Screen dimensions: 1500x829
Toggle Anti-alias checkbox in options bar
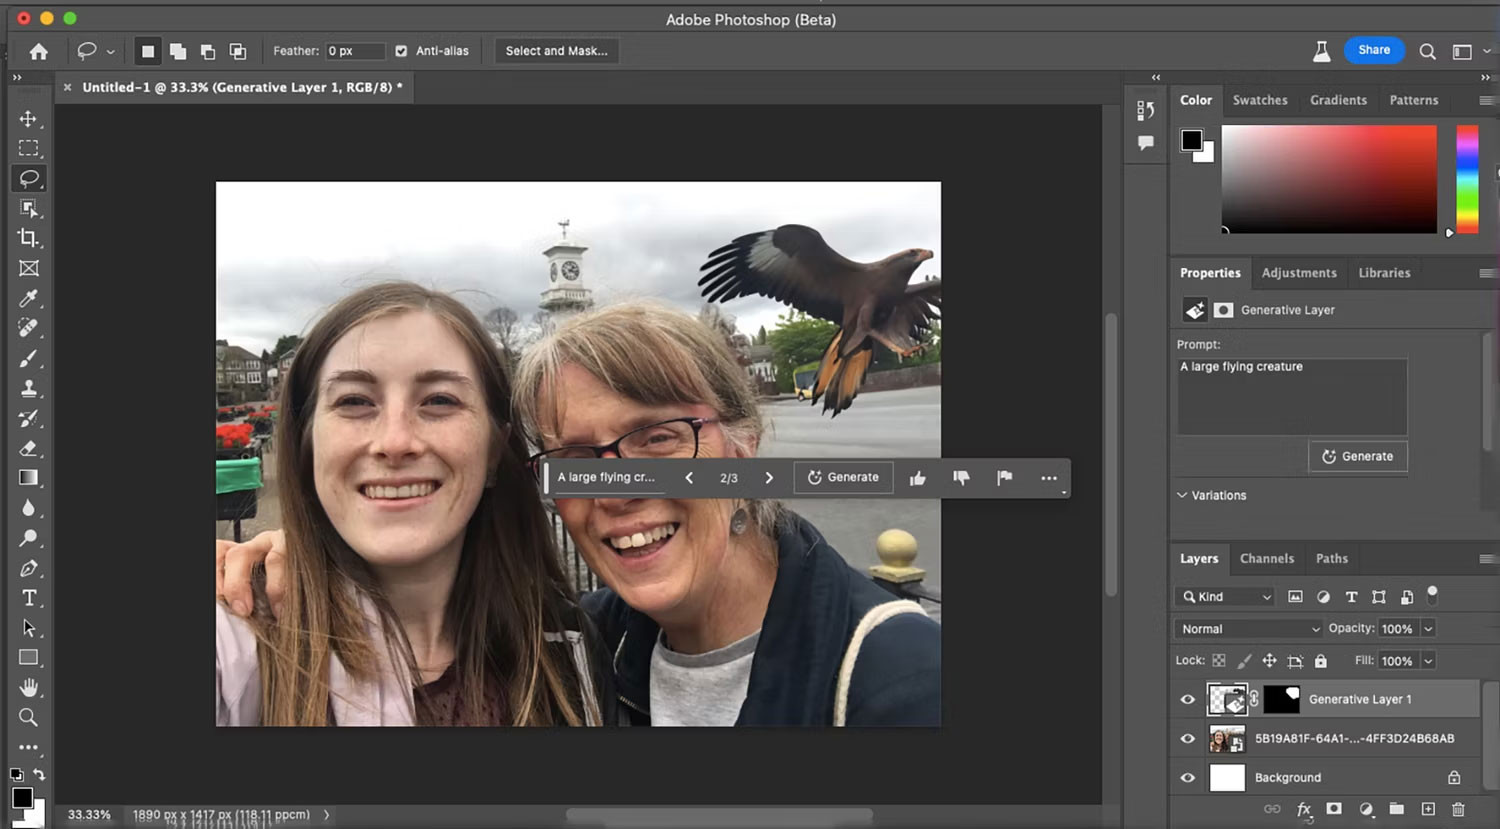click(400, 50)
